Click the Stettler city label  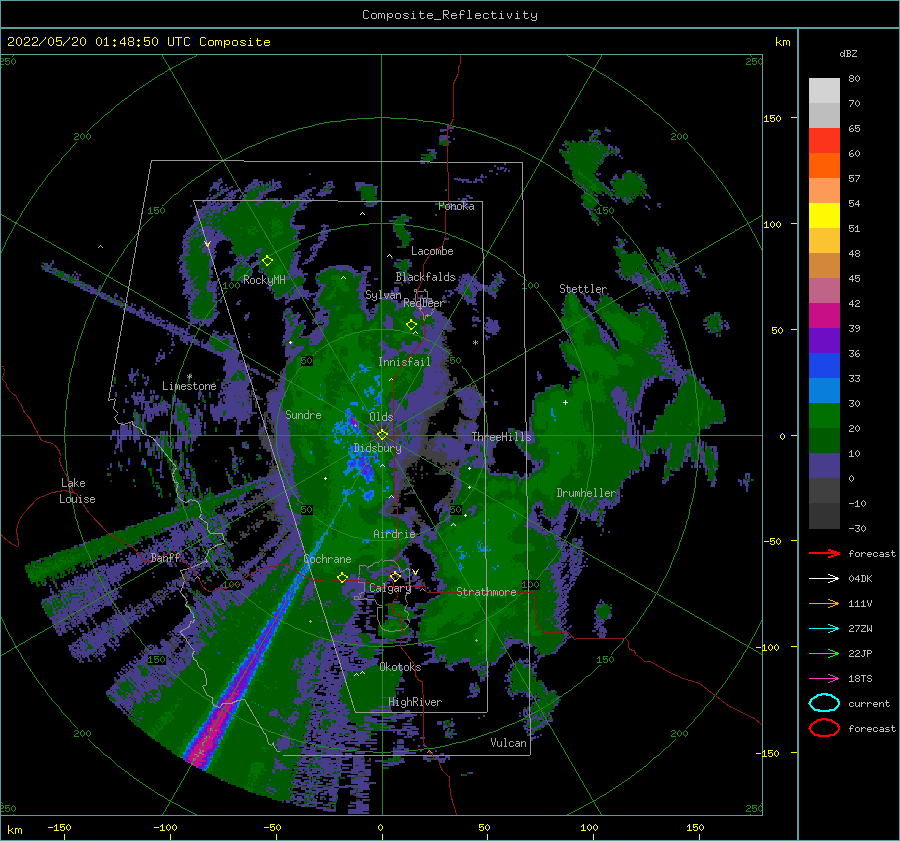click(x=583, y=289)
